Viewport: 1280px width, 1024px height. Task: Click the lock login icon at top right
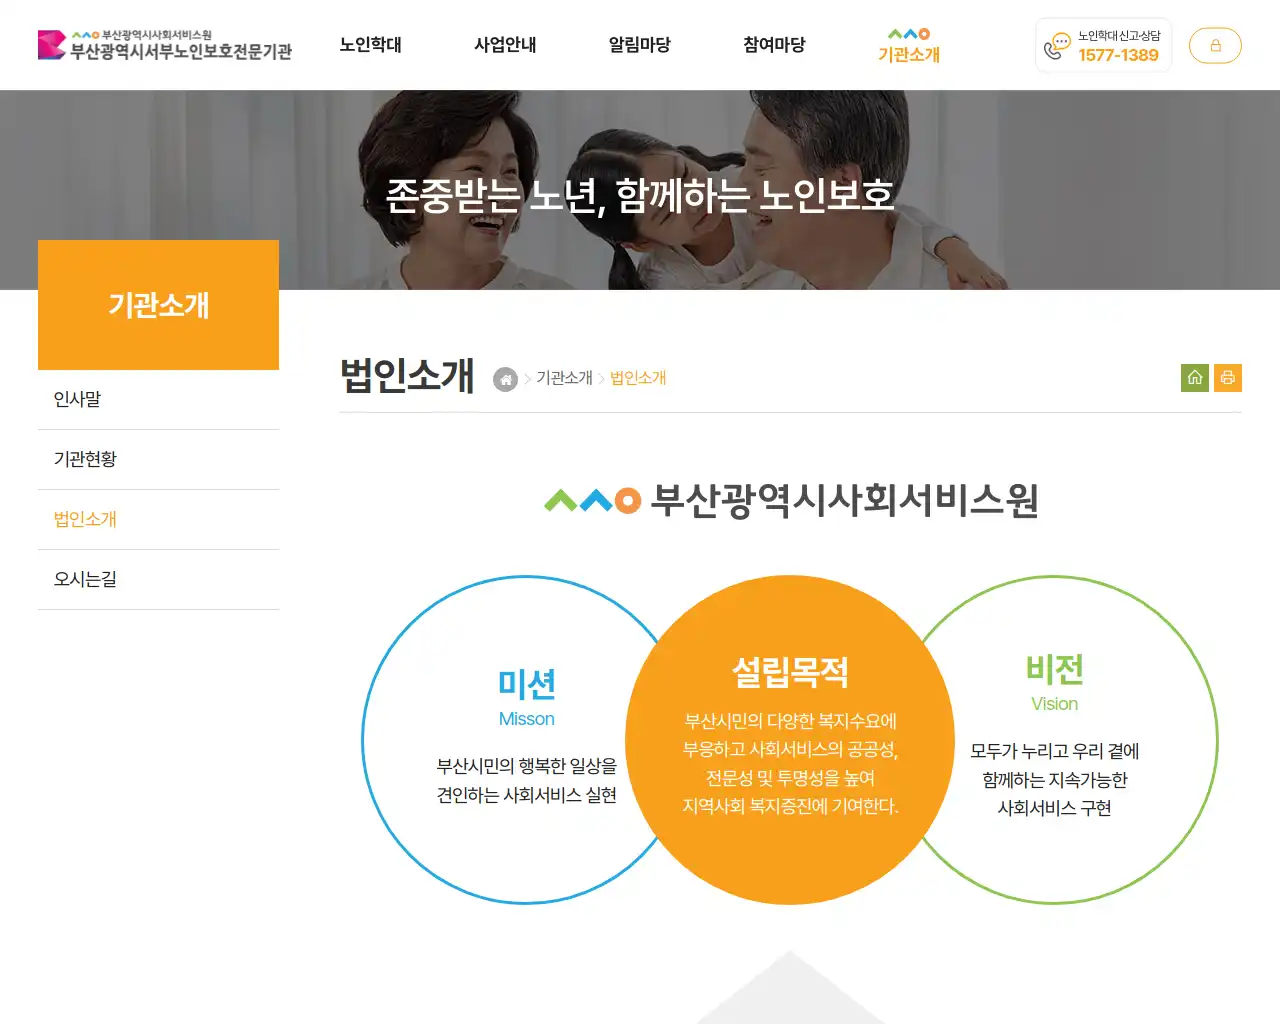pyautogui.click(x=1215, y=45)
